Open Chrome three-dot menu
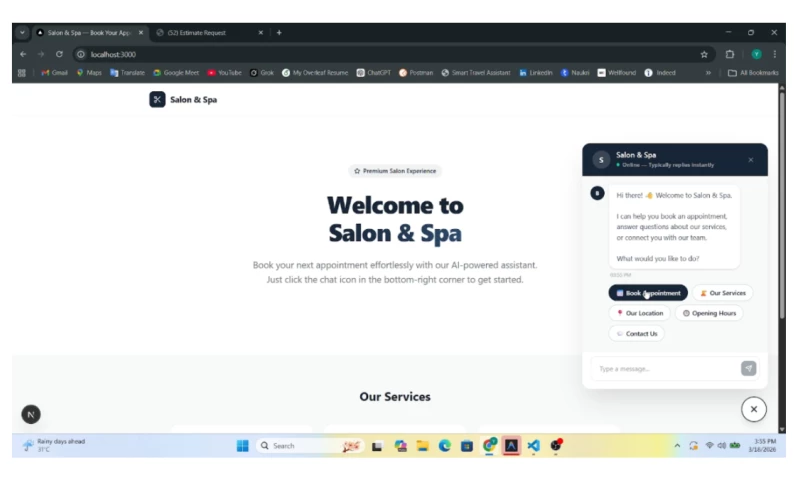This screenshot has height=480, width=800. click(774, 54)
